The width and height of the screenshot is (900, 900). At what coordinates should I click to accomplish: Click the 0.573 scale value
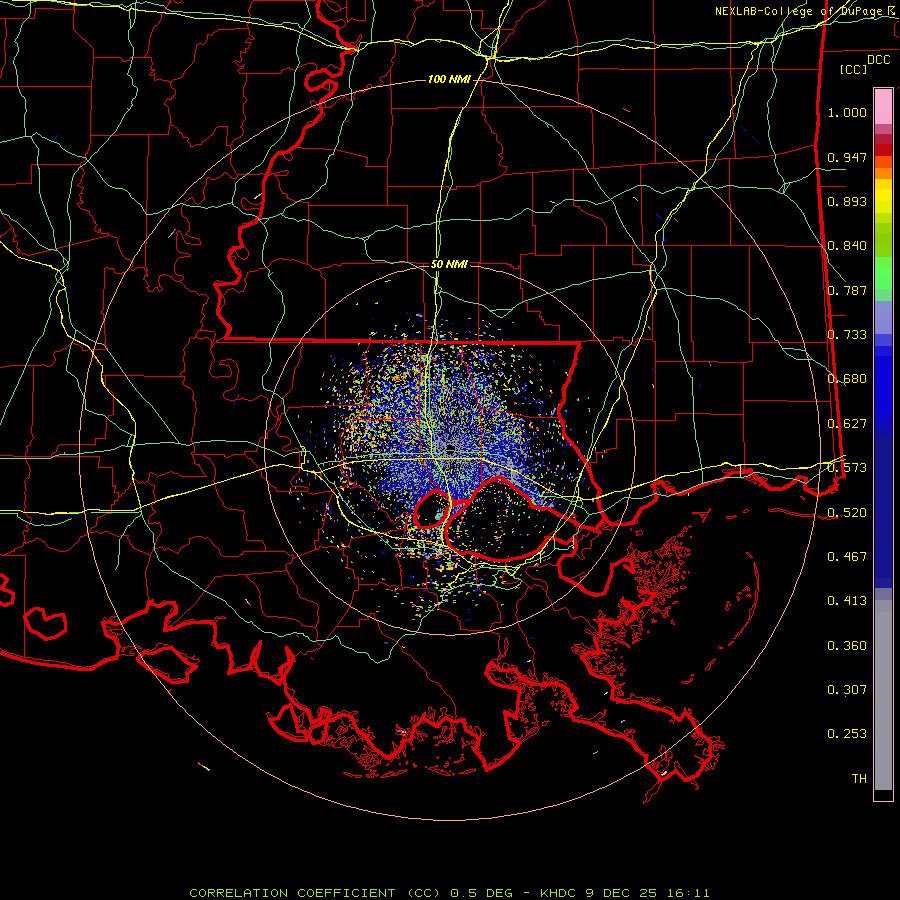pos(847,468)
